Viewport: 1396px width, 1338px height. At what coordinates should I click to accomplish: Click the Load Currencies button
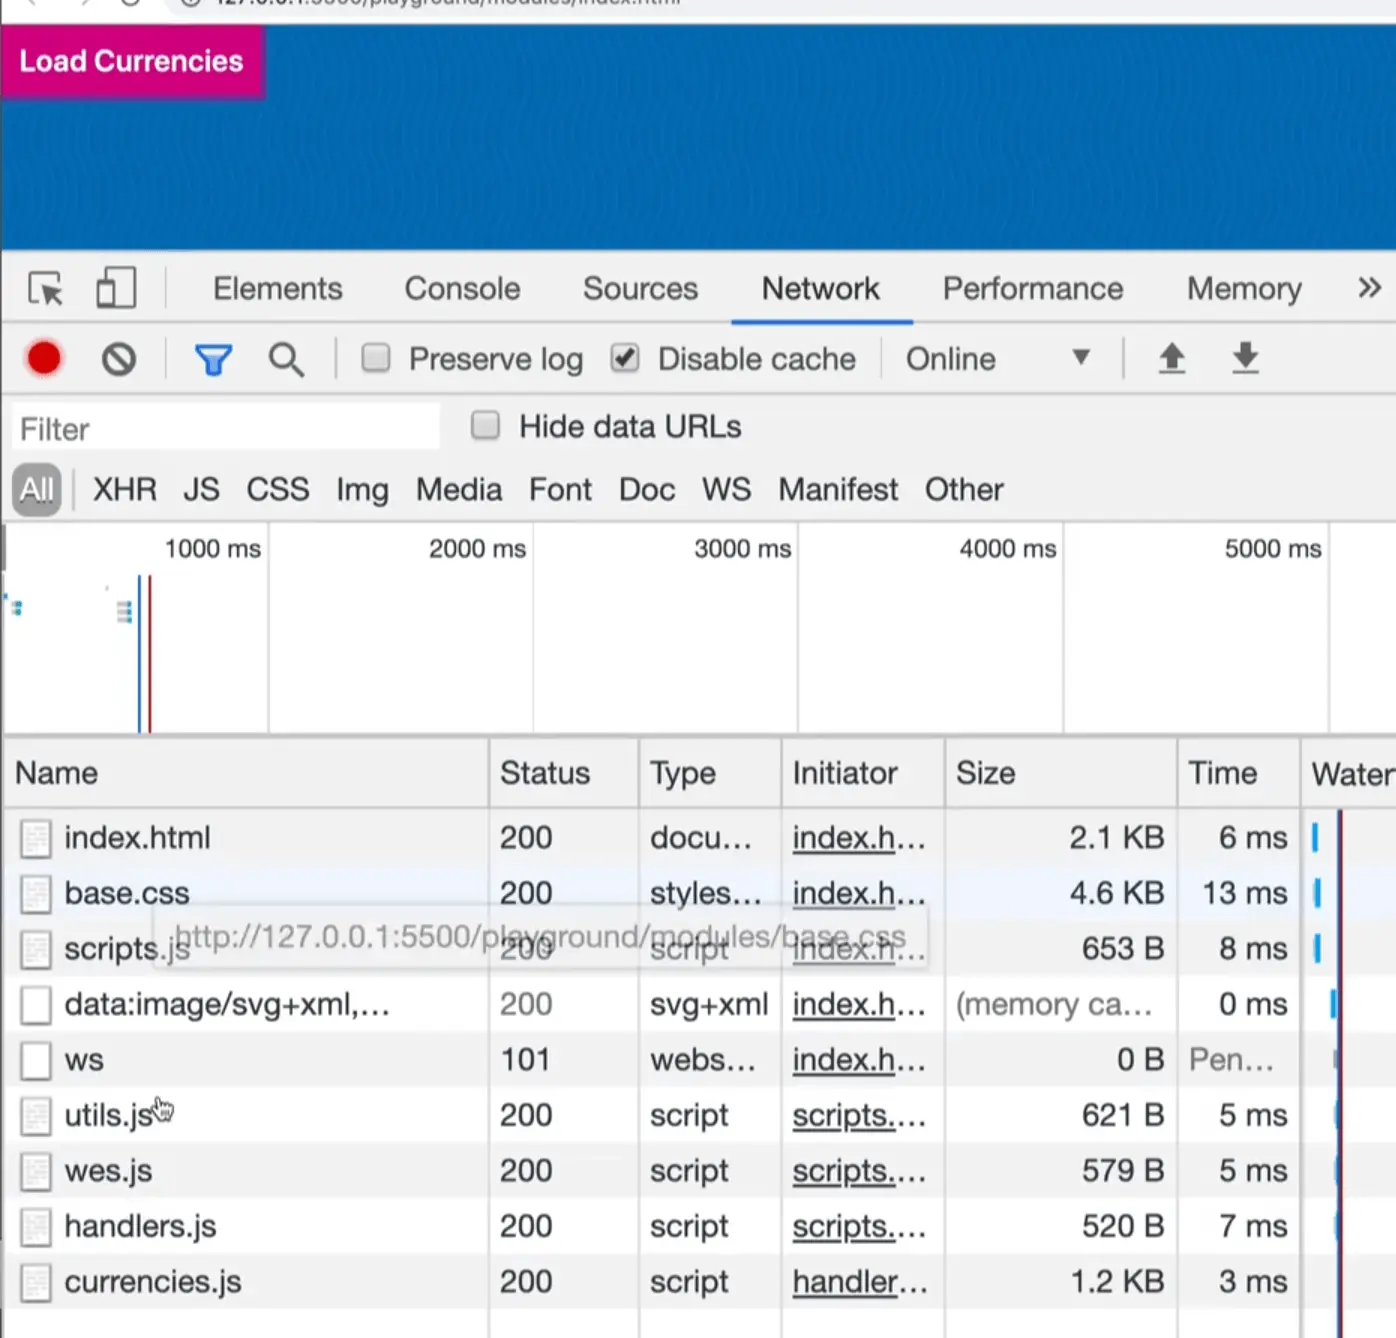pos(131,61)
